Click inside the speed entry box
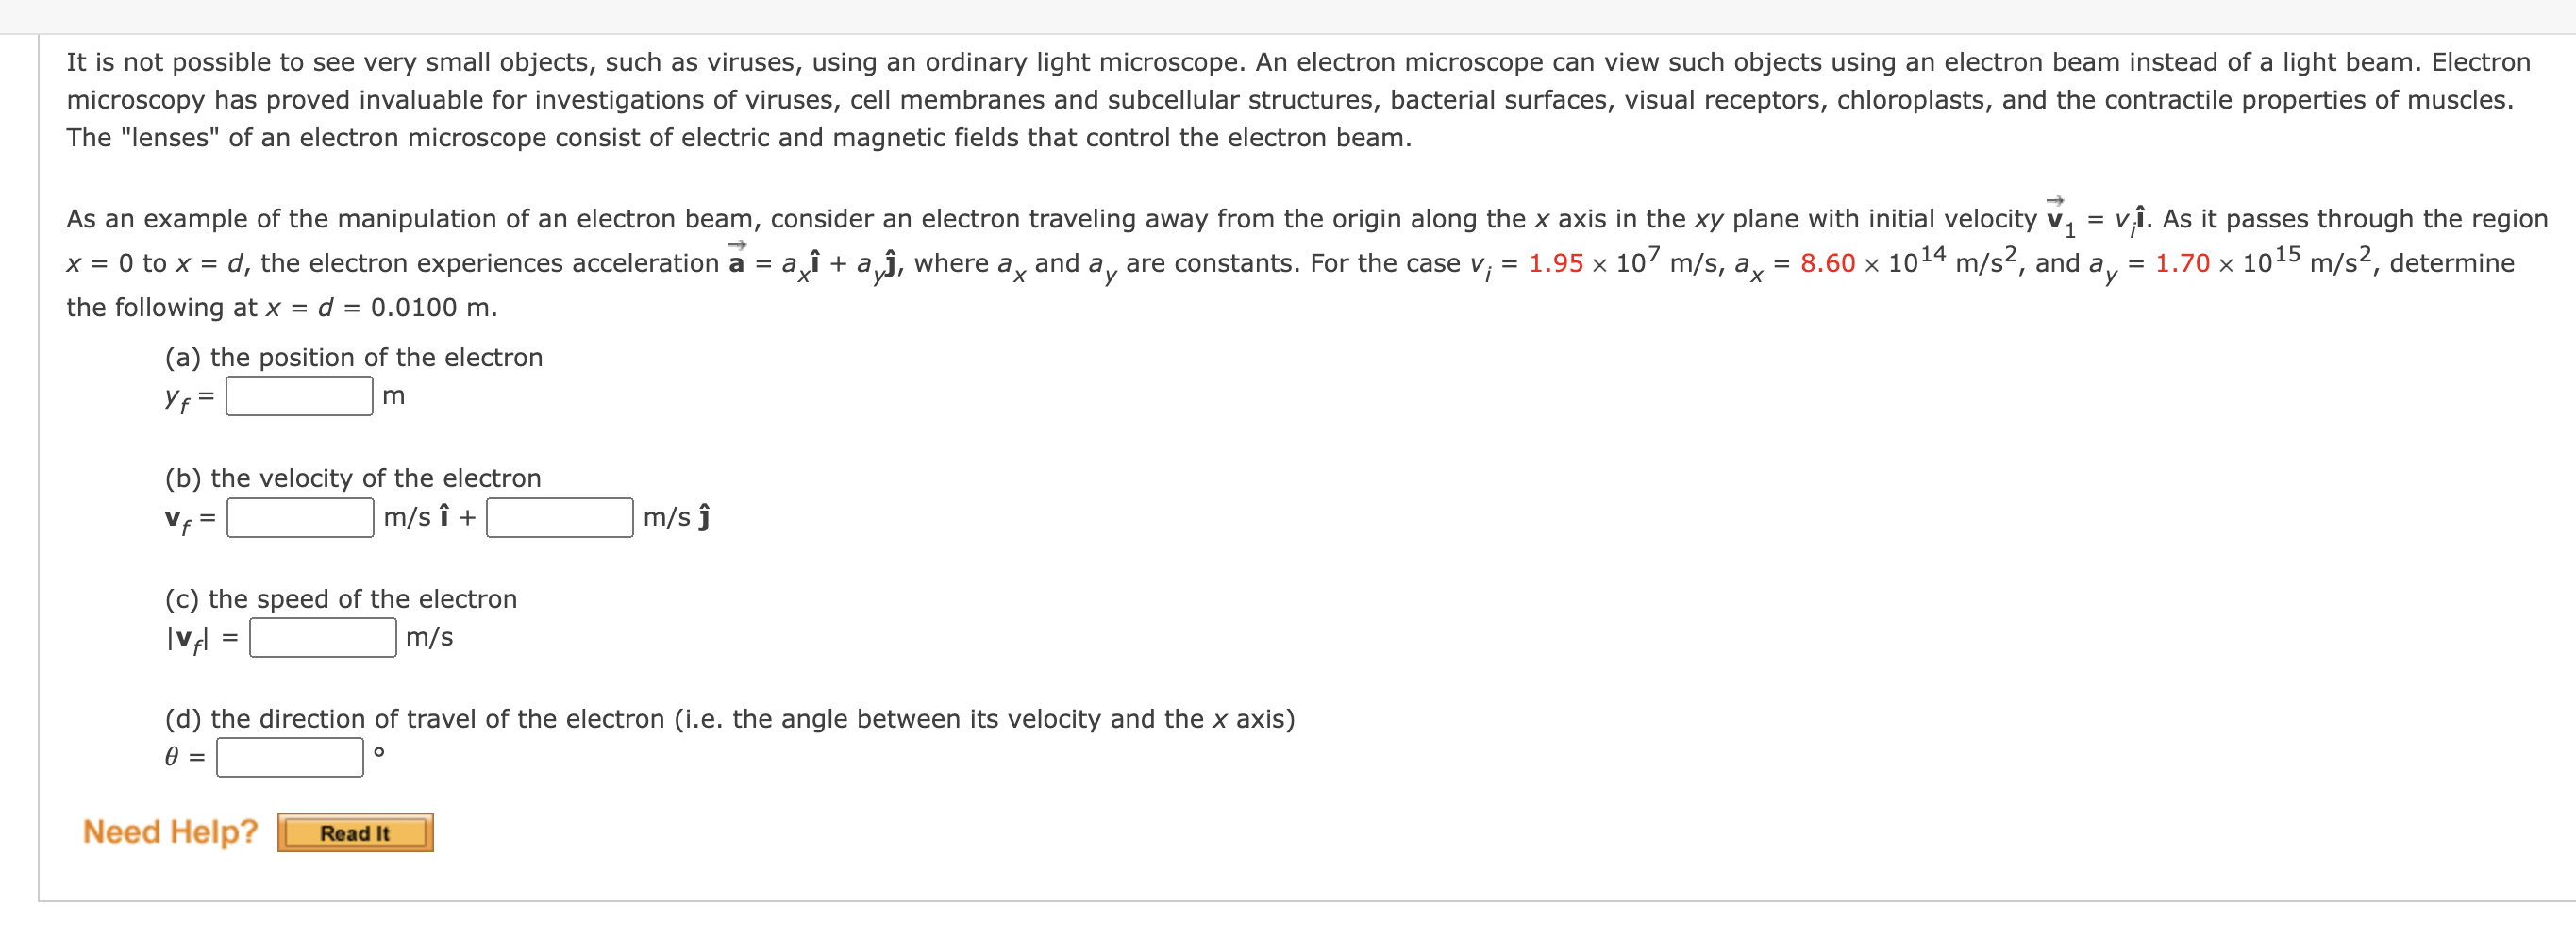Viewport: 2576px width, 940px height. (x=322, y=637)
